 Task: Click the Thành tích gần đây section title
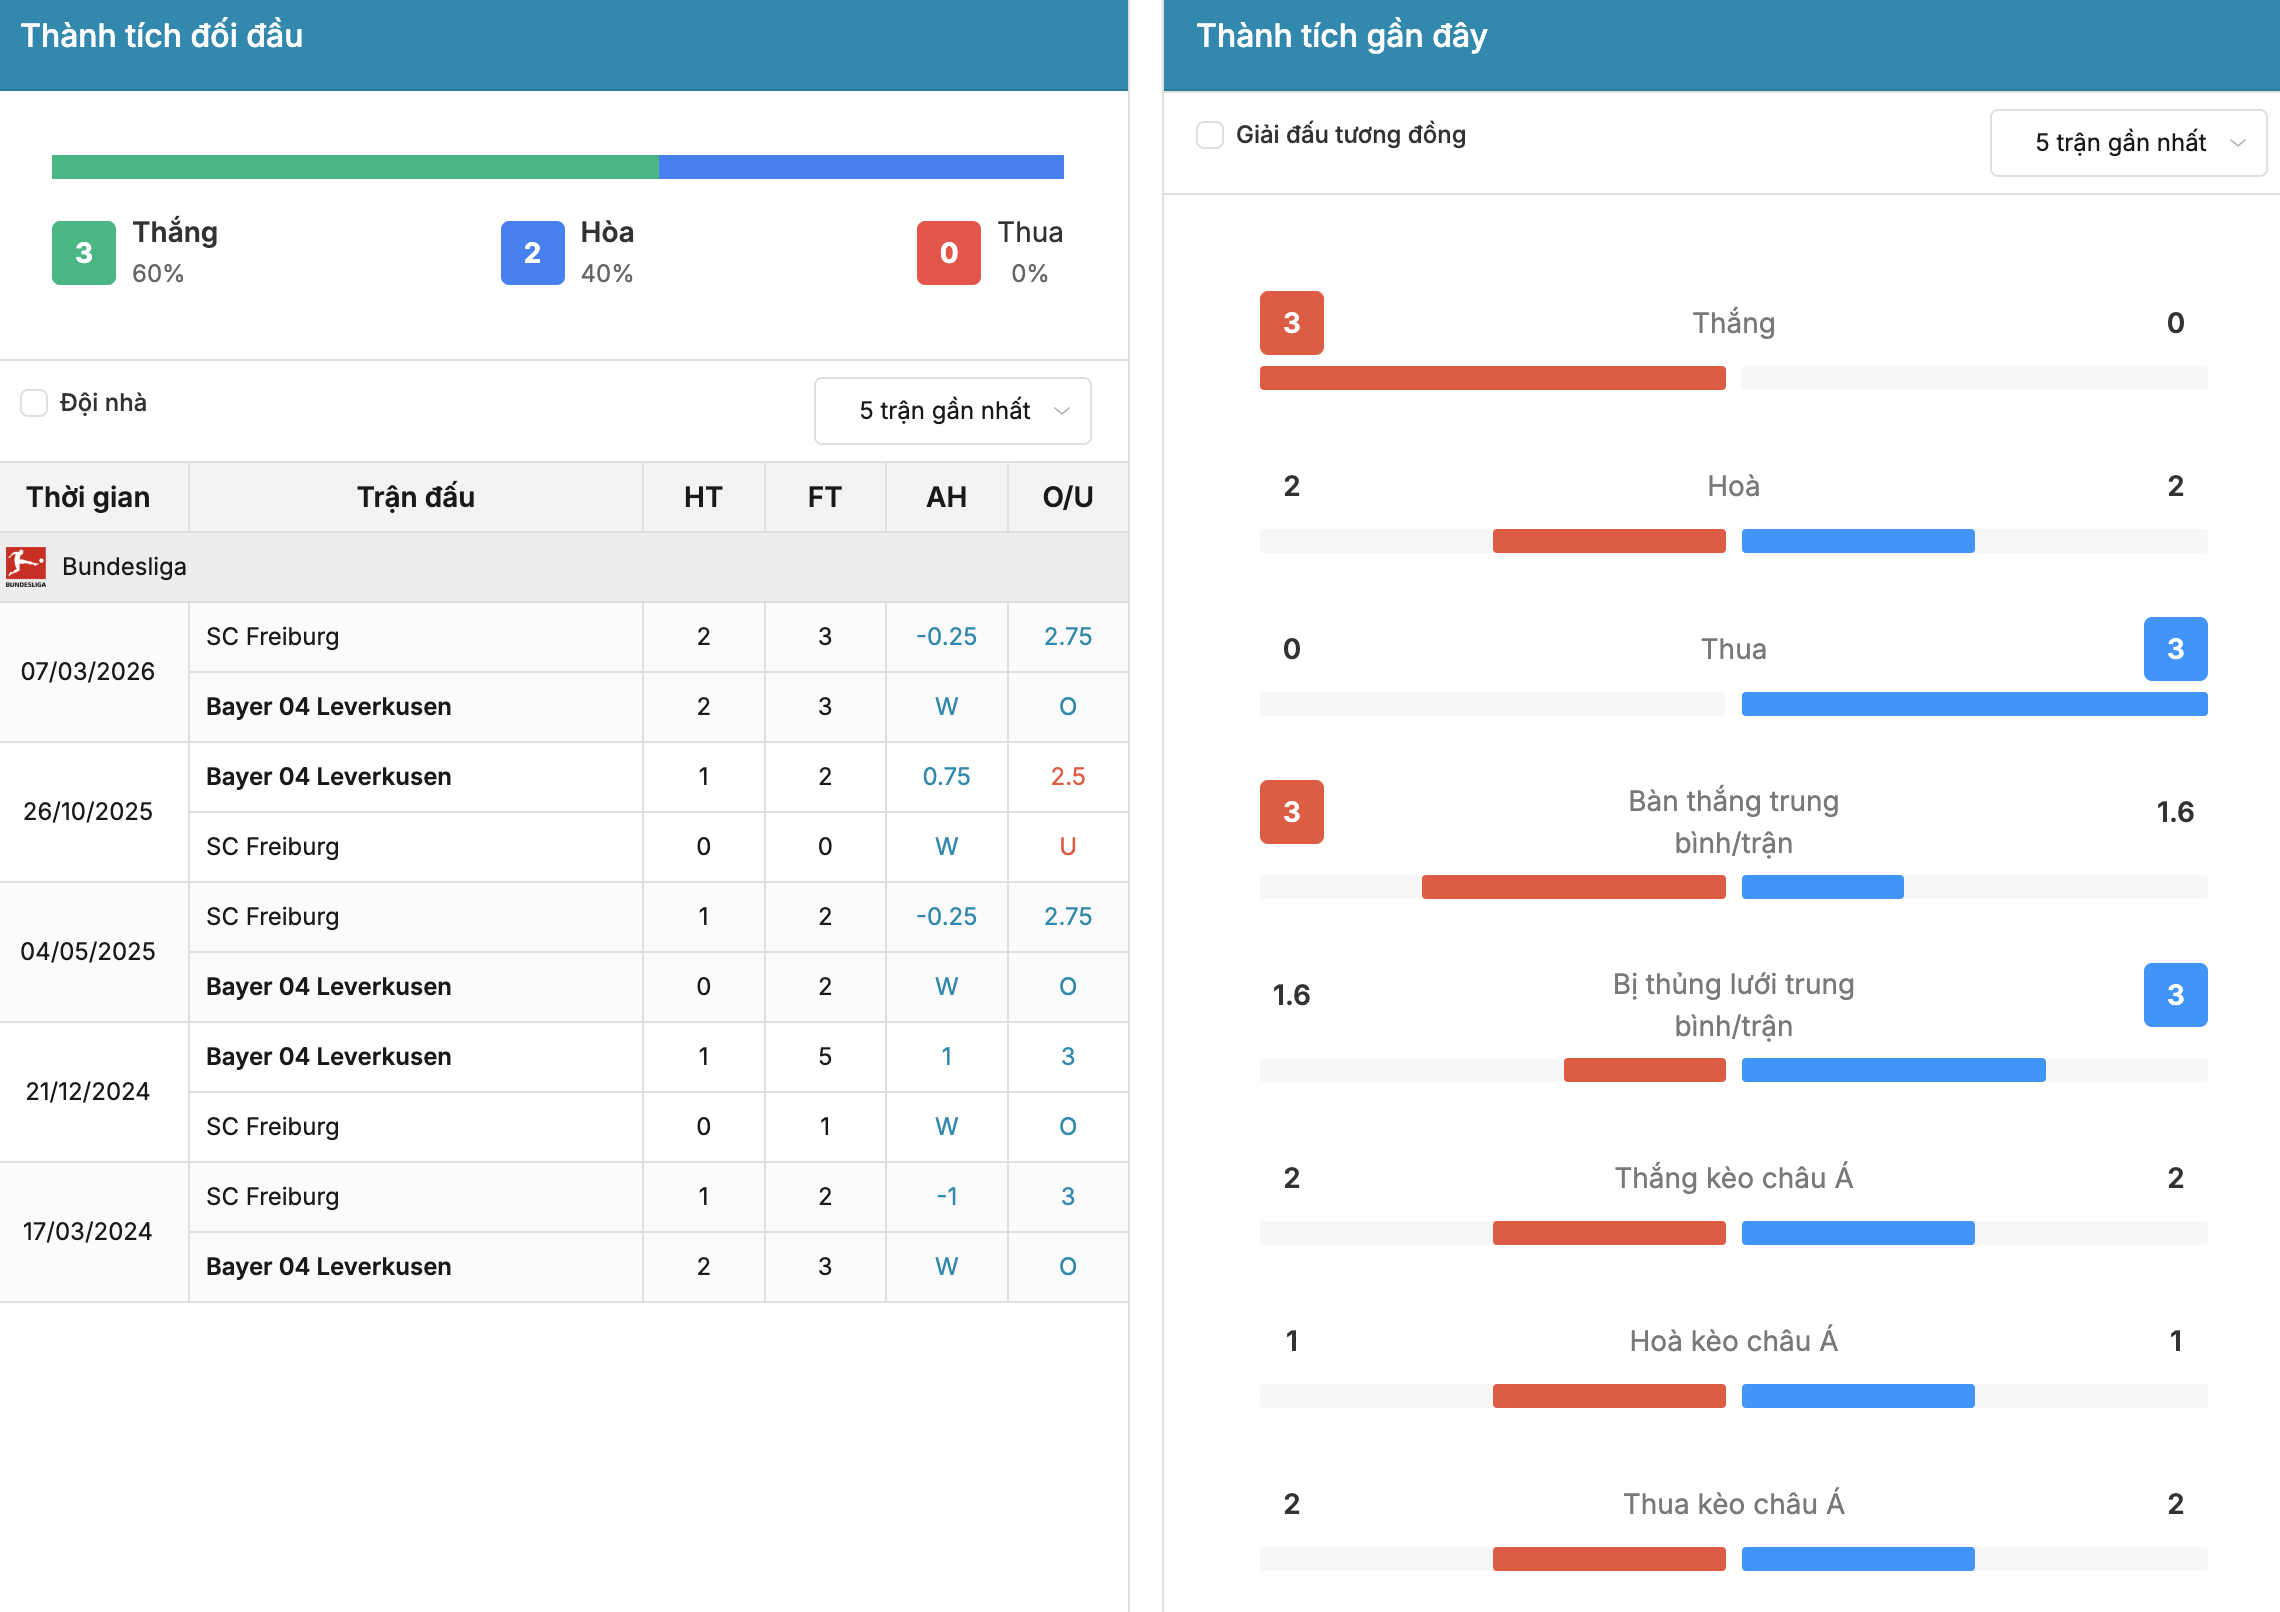[1342, 36]
